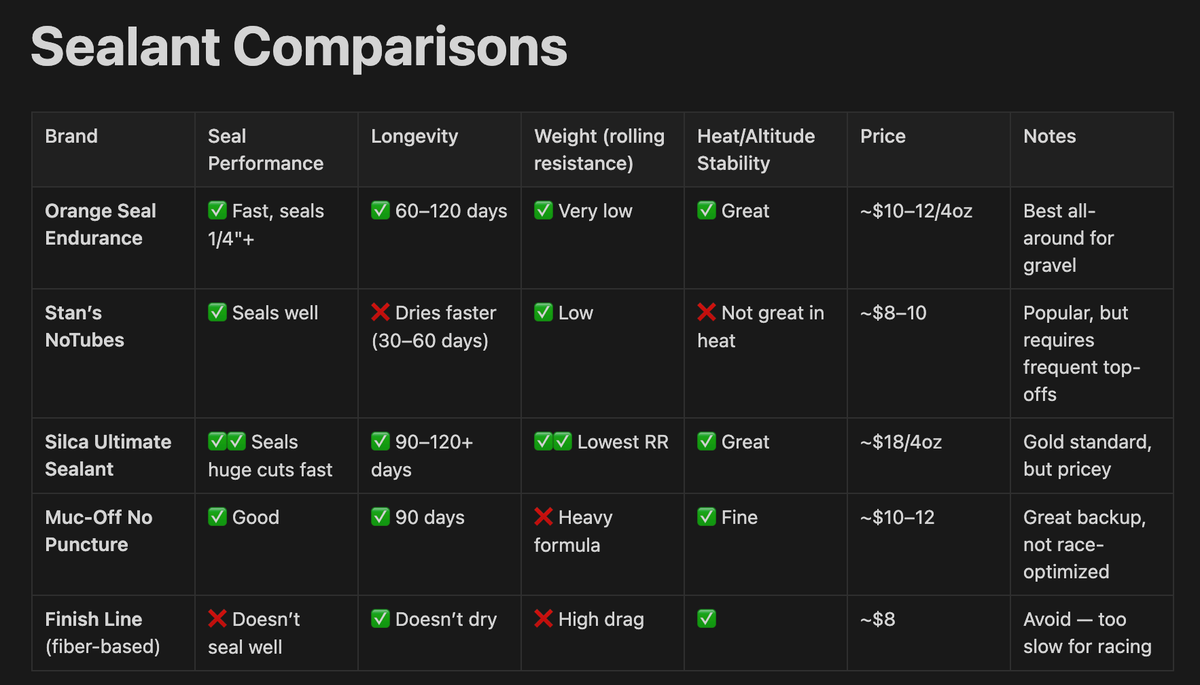Click the red X before 'Not great in heat'

pyautogui.click(x=707, y=313)
